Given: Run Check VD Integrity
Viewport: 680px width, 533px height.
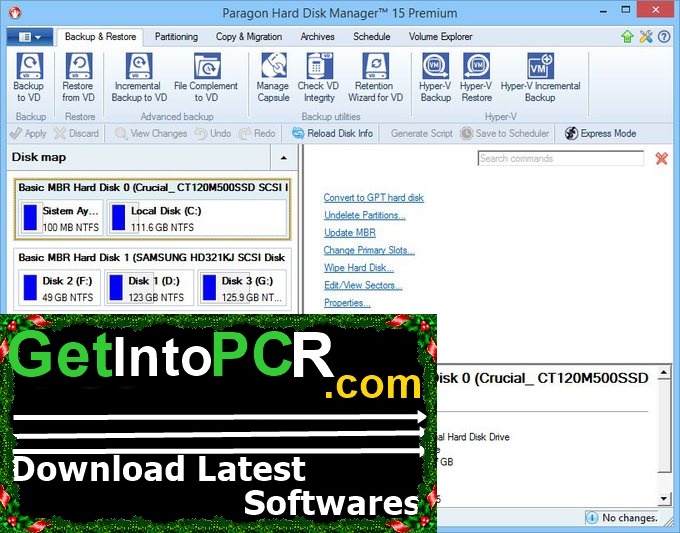Looking at the screenshot, I should click(319, 78).
